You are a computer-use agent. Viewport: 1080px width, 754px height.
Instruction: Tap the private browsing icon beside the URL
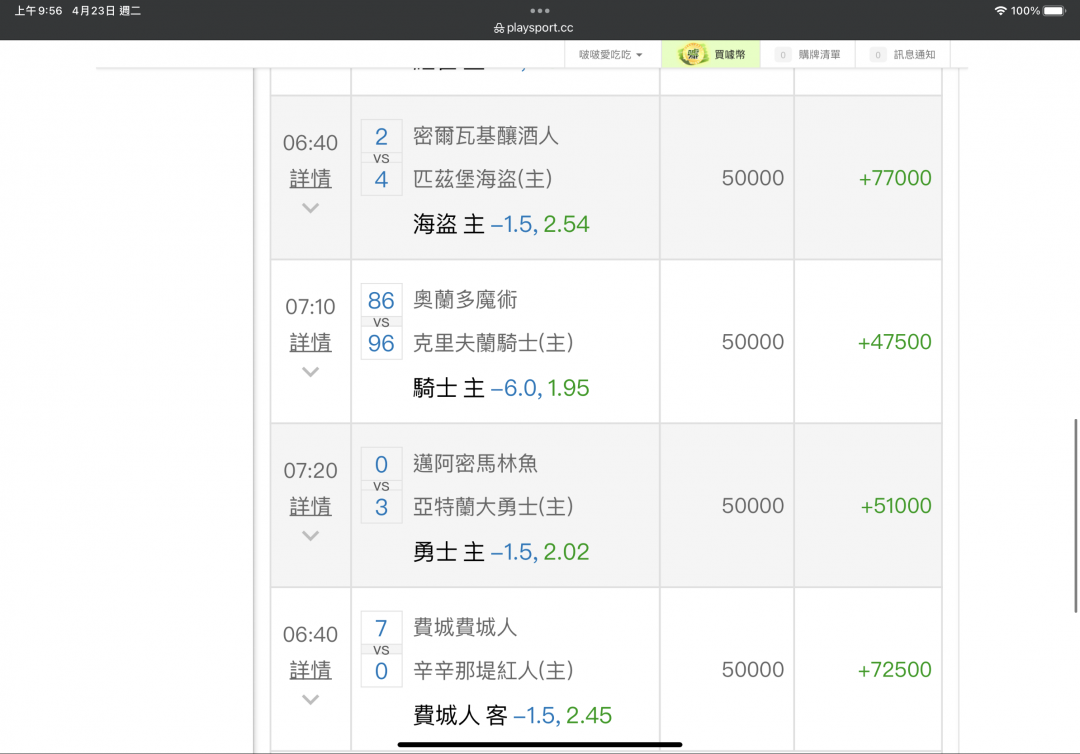(x=499, y=28)
